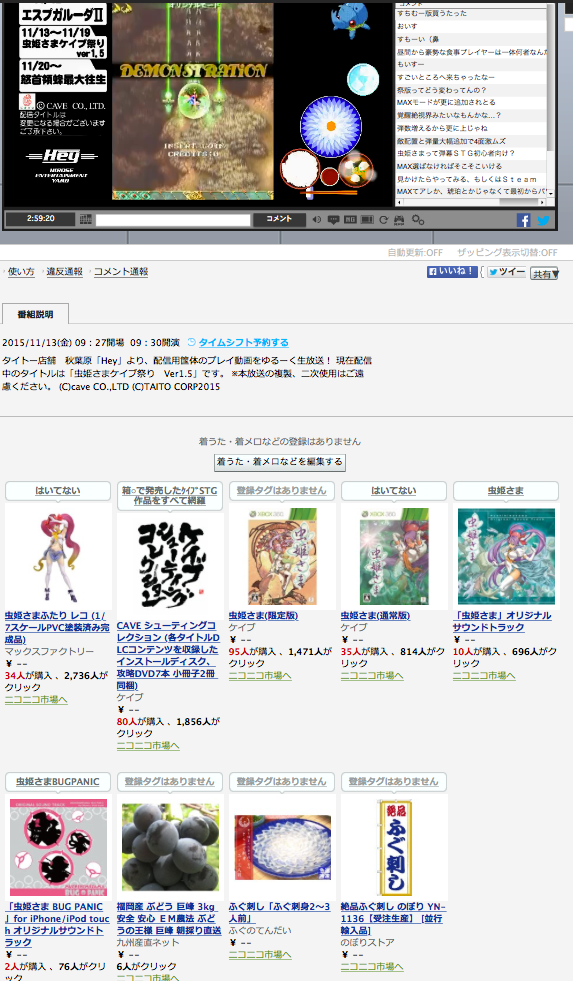Click the BG mode icon in the player bar
Viewport: 573px width, 981px height.
350,220
